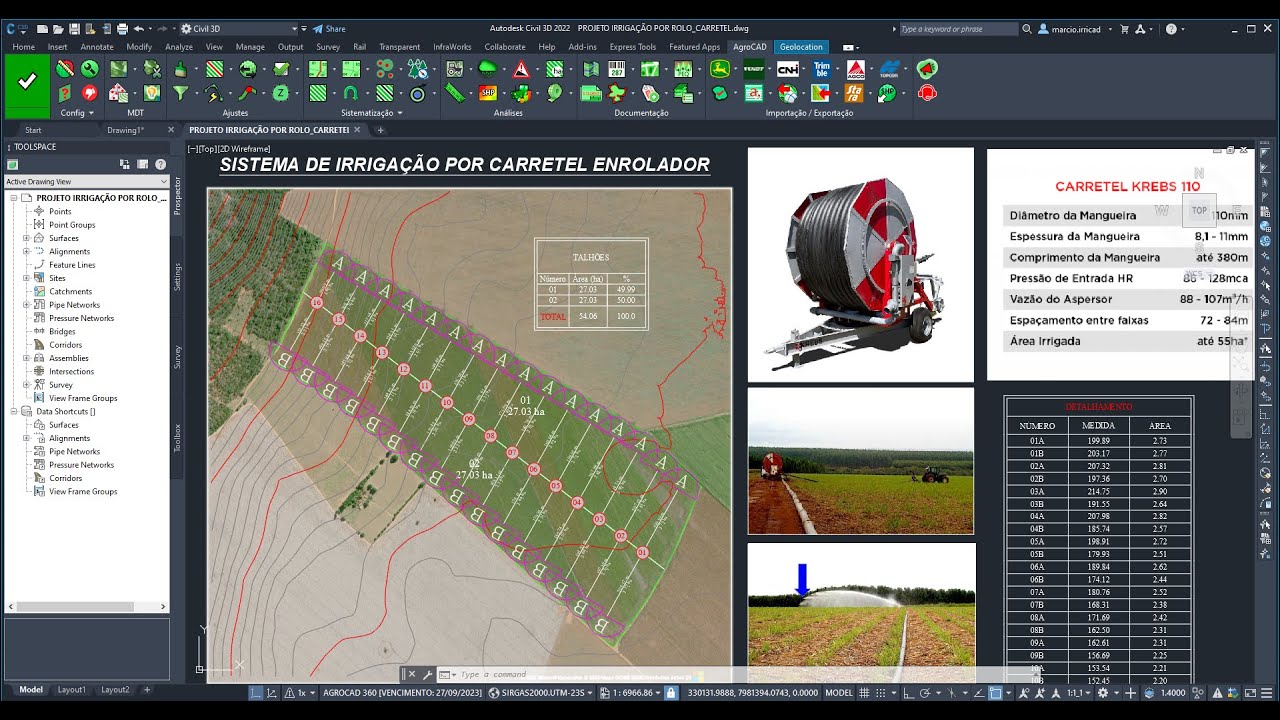Select Catchments in Prospector tree
1280x720 pixels.
point(70,291)
